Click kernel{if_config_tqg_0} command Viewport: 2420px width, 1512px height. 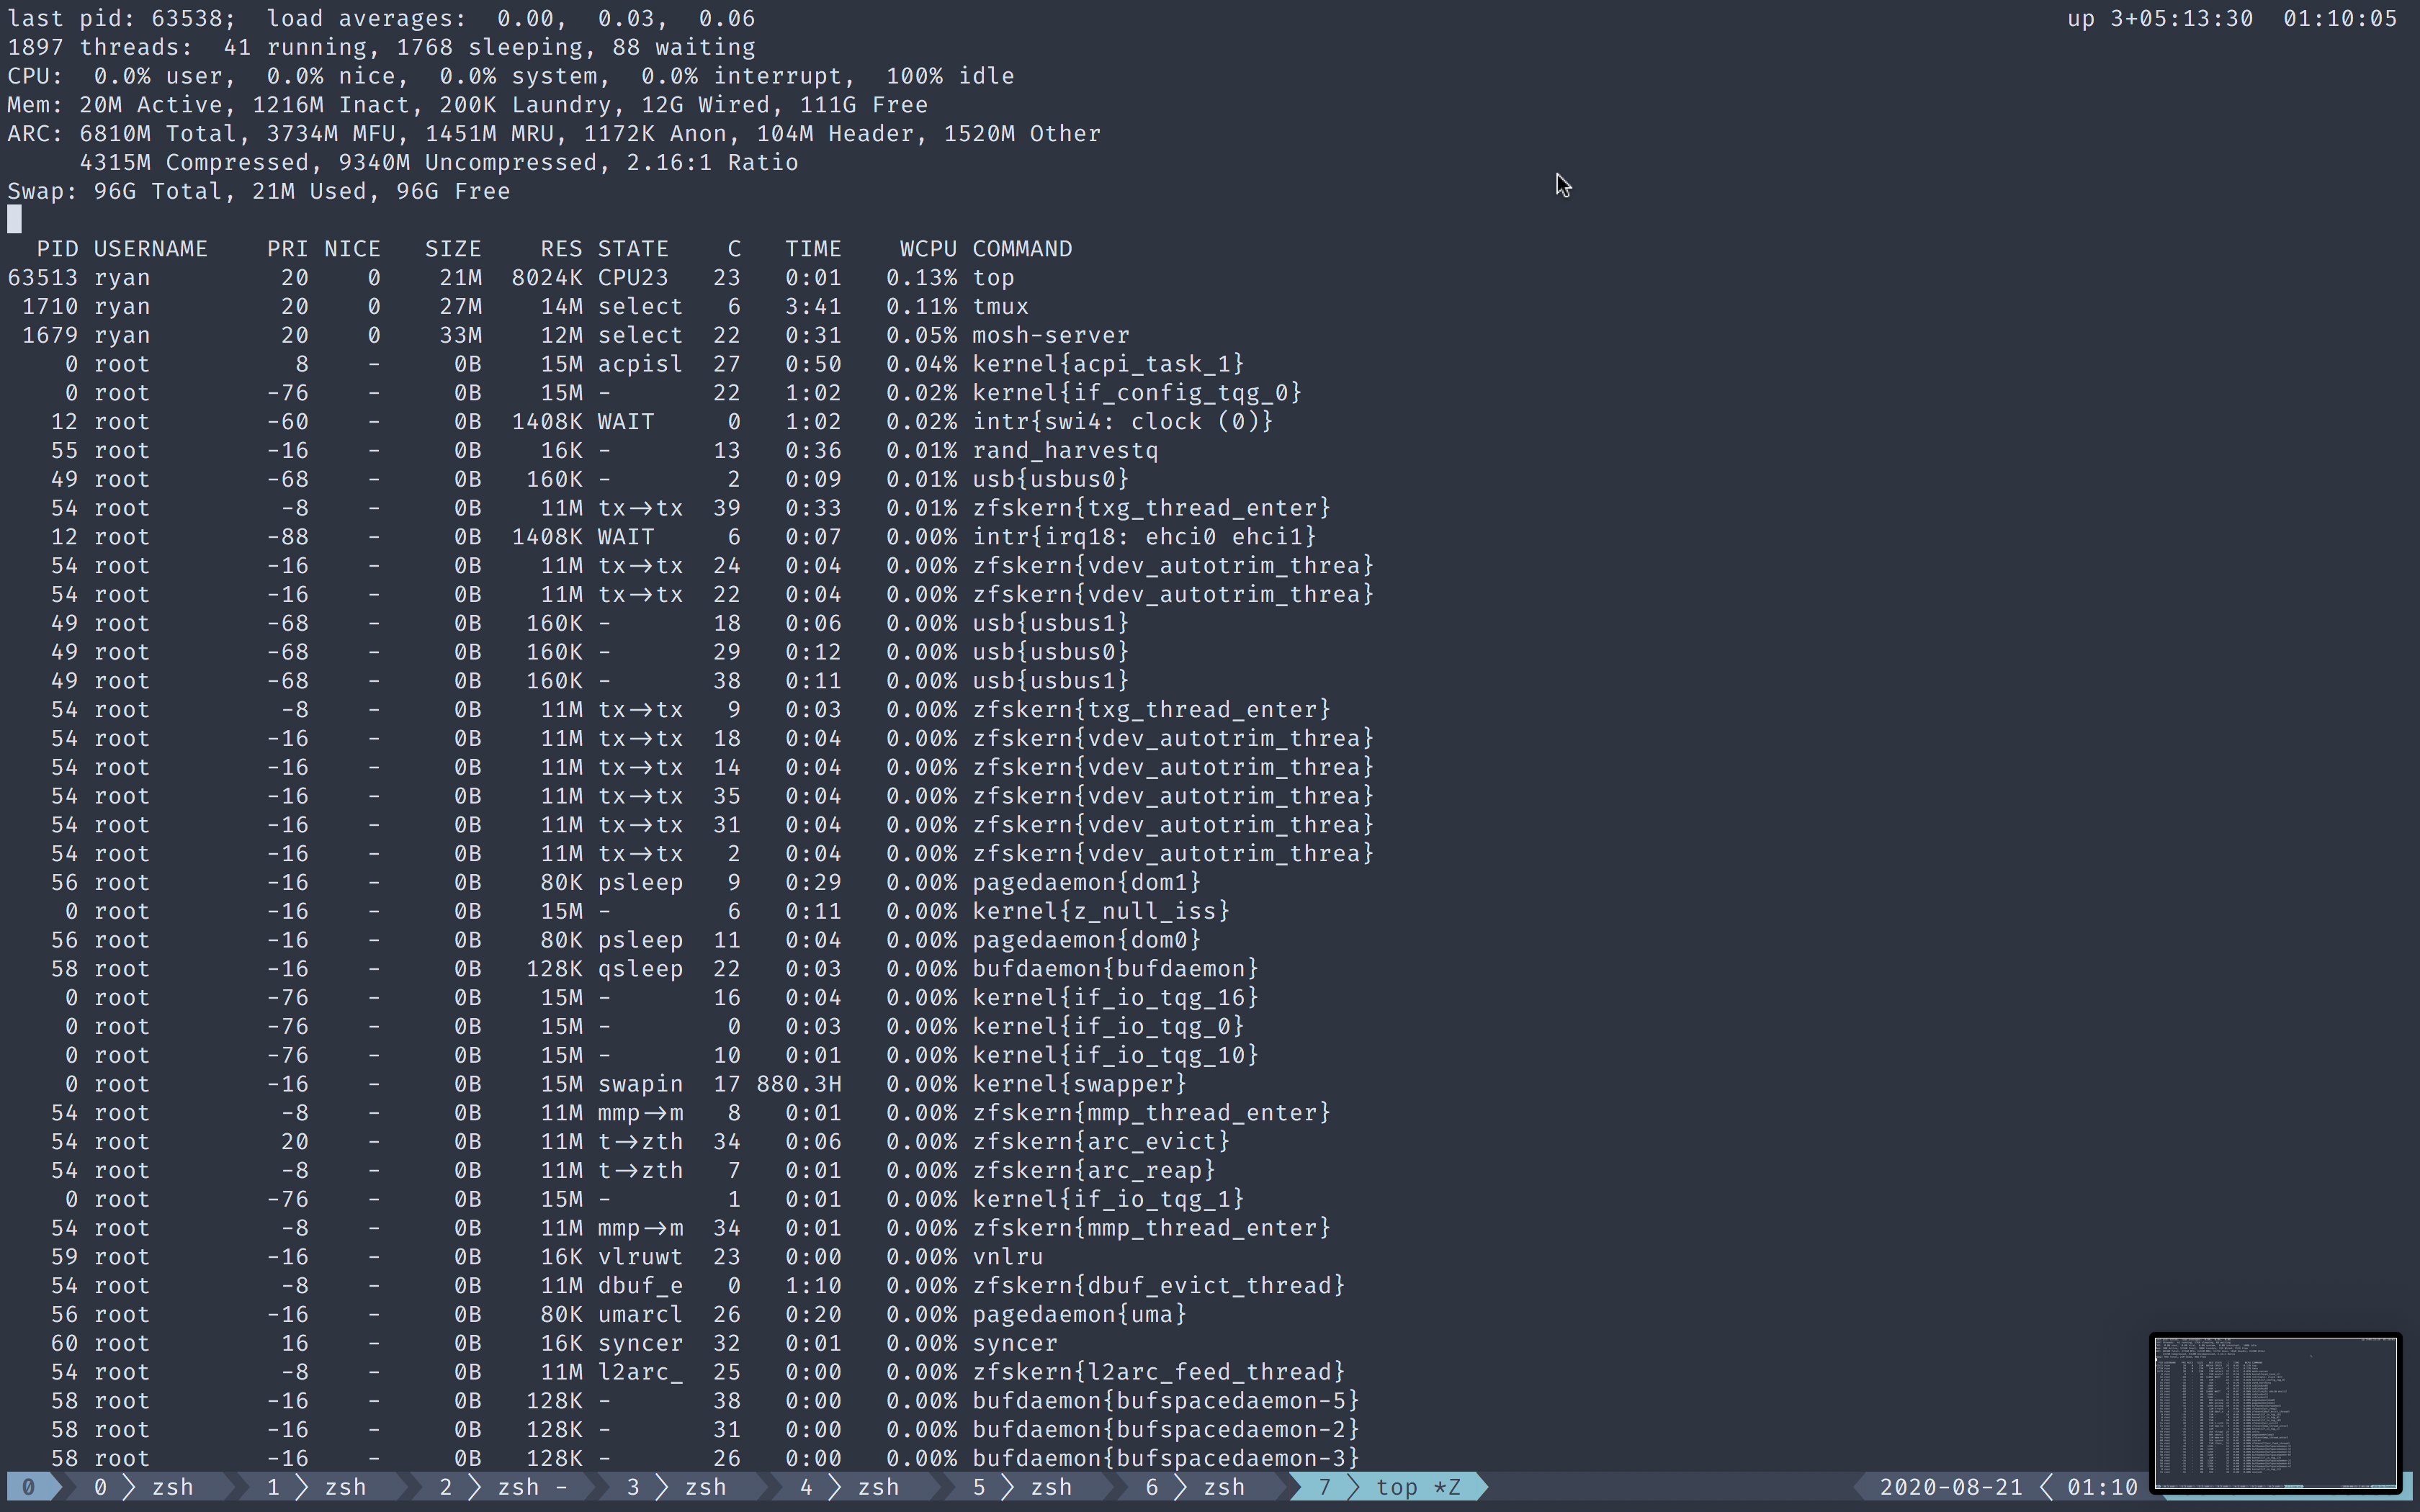[x=1137, y=393]
